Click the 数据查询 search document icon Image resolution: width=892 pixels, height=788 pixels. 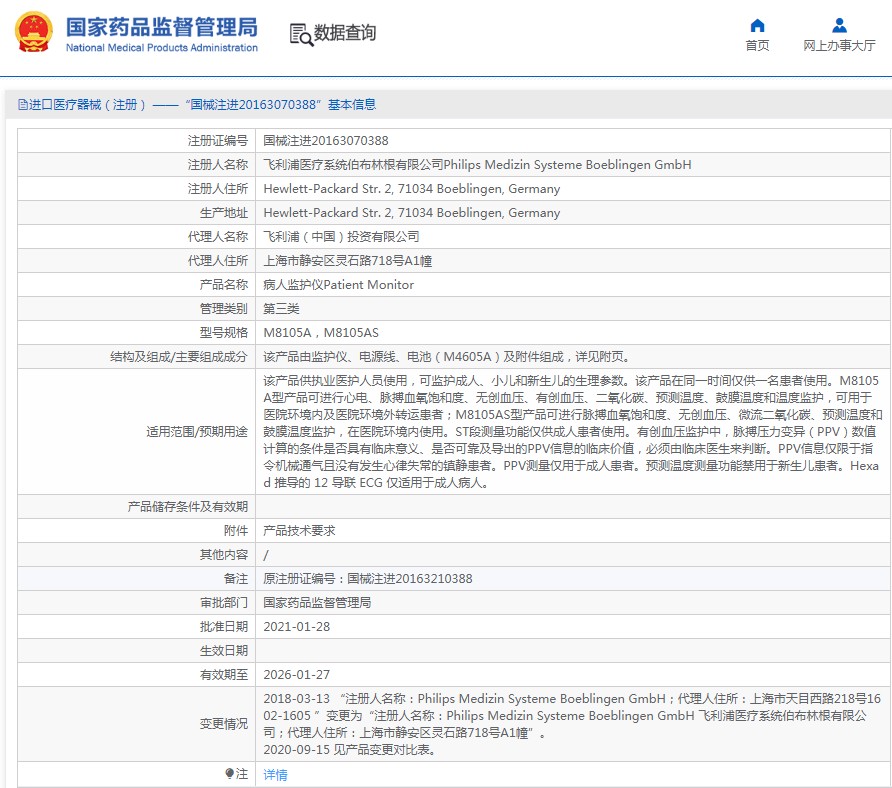(301, 35)
